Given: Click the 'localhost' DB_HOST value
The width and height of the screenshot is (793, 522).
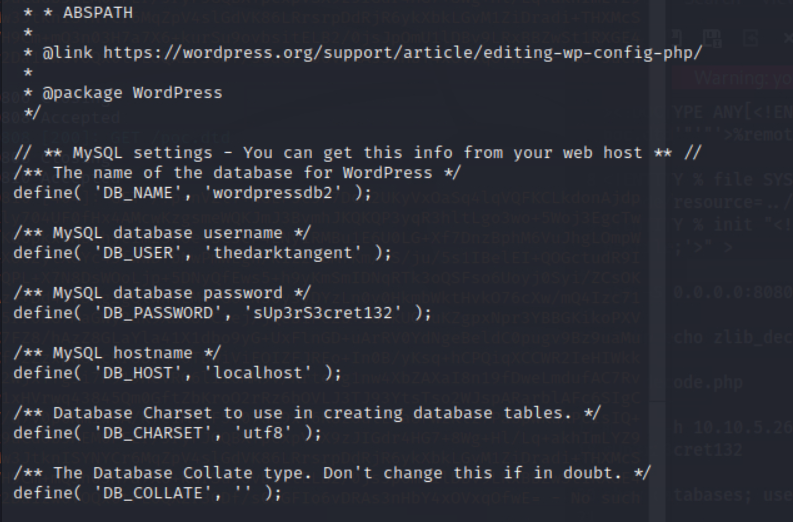Looking at the screenshot, I should pyautogui.click(x=258, y=373).
